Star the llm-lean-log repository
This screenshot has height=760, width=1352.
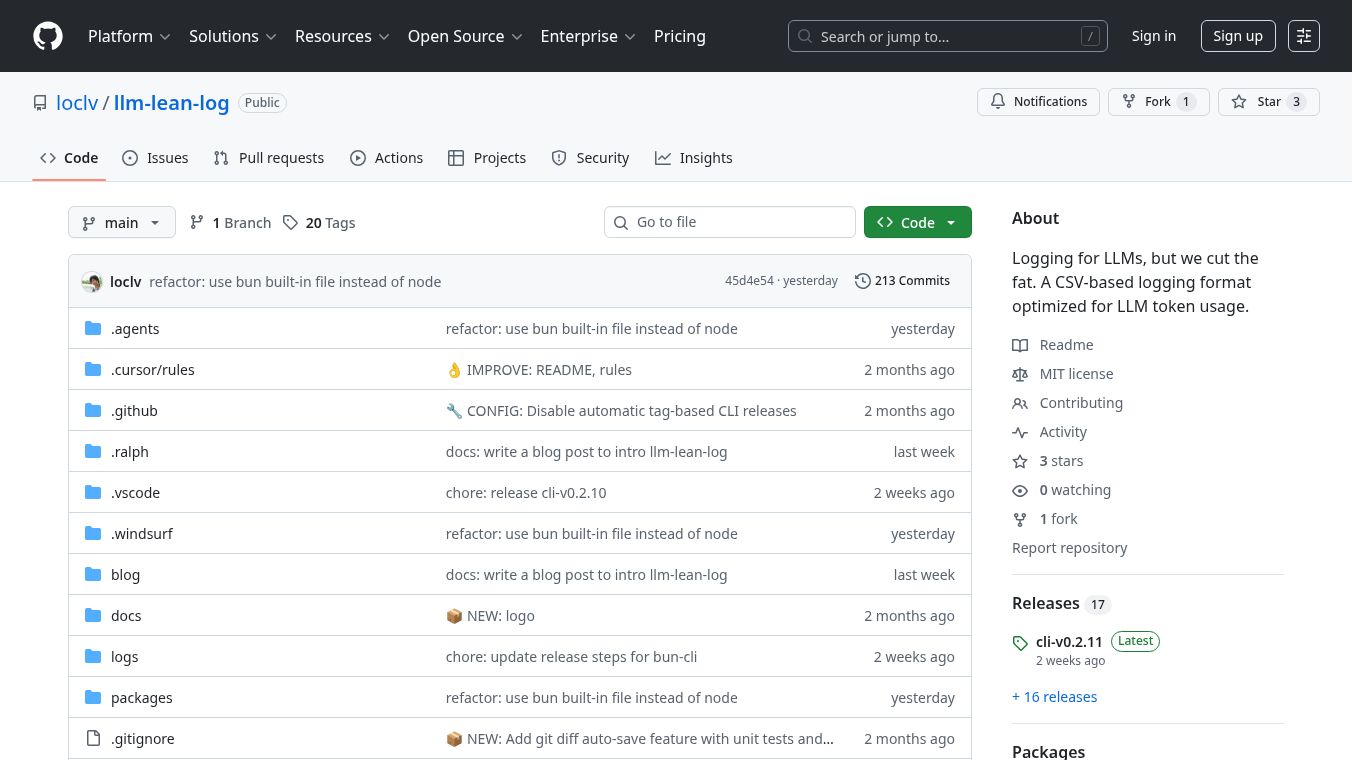coord(1268,102)
